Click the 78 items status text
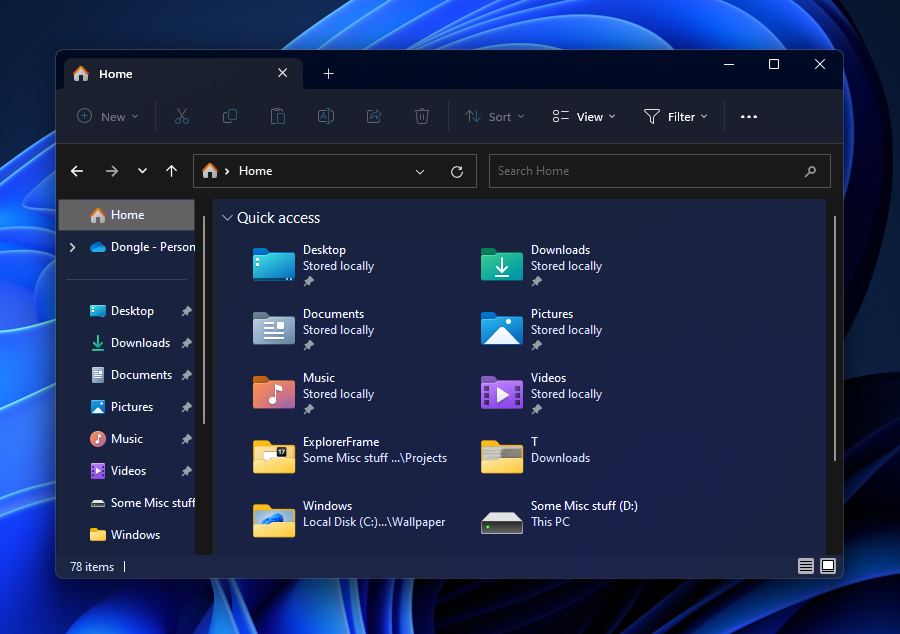 92,567
